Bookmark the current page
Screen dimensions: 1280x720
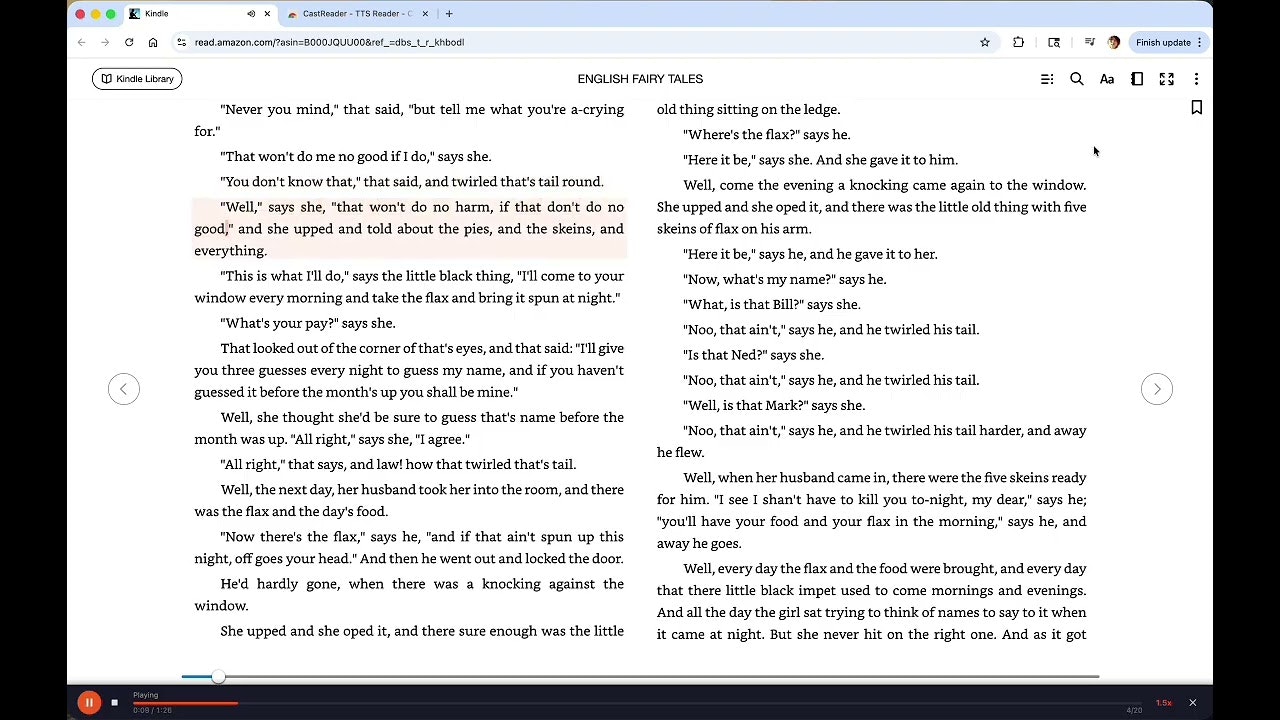point(1196,107)
